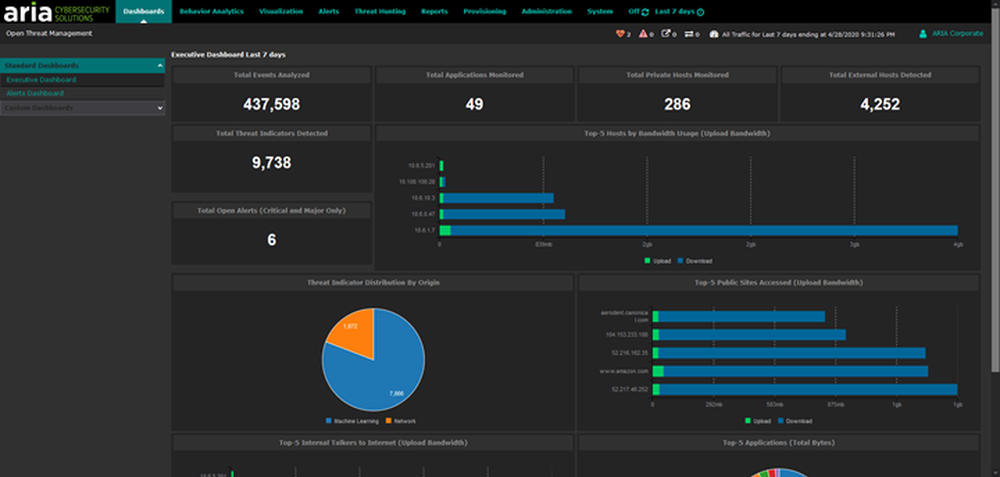1000x477 pixels.
Task: Click the Total Open Alerts value 6
Action: (272, 240)
